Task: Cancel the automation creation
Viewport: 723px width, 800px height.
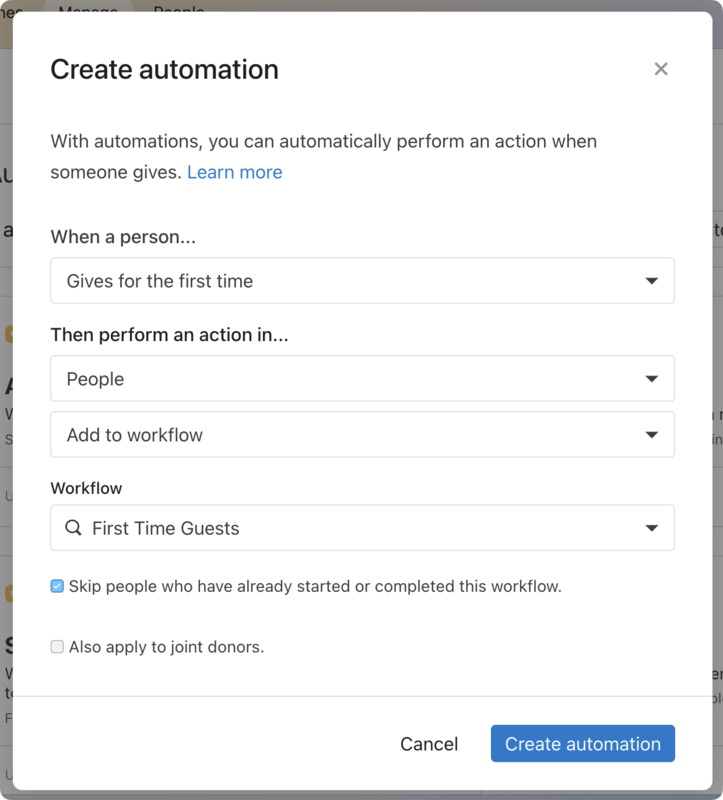Action: pyautogui.click(x=429, y=744)
